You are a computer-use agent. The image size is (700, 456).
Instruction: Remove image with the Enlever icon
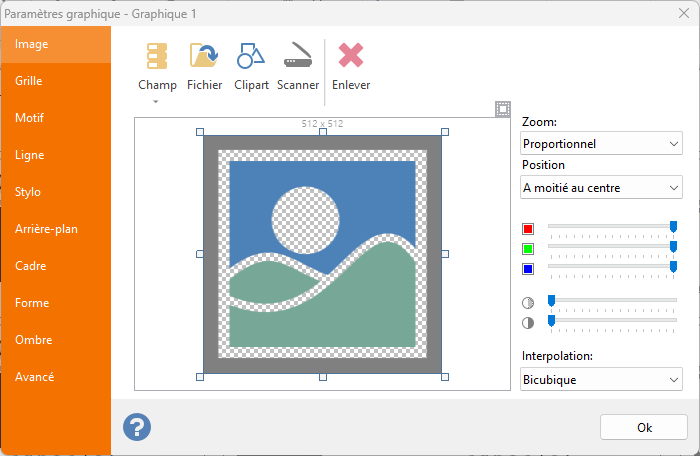click(351, 57)
